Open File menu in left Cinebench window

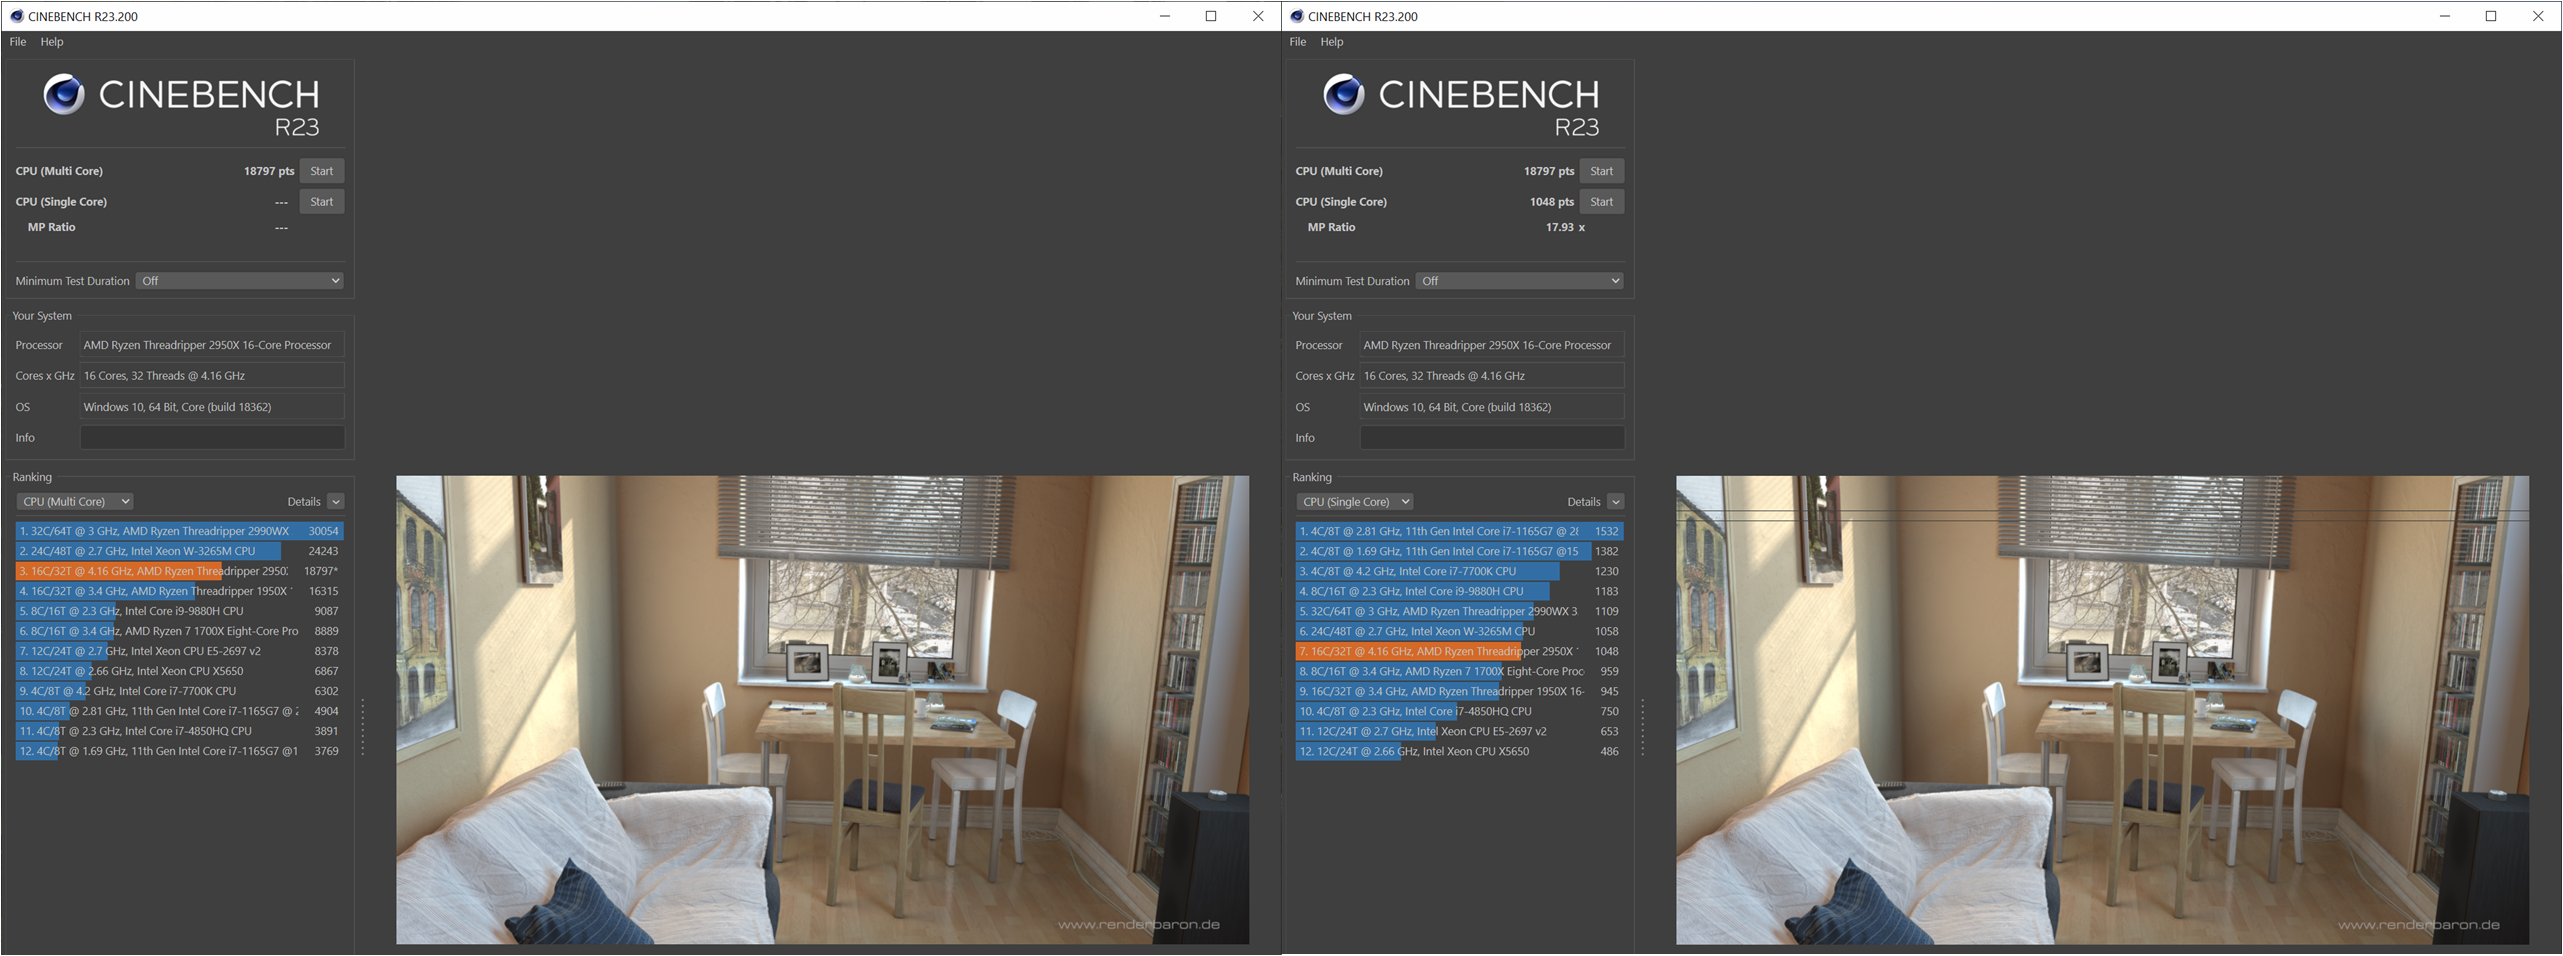point(18,42)
